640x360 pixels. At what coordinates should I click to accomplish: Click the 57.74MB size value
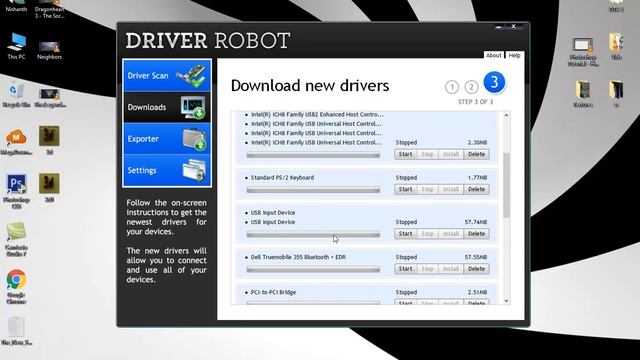point(476,222)
